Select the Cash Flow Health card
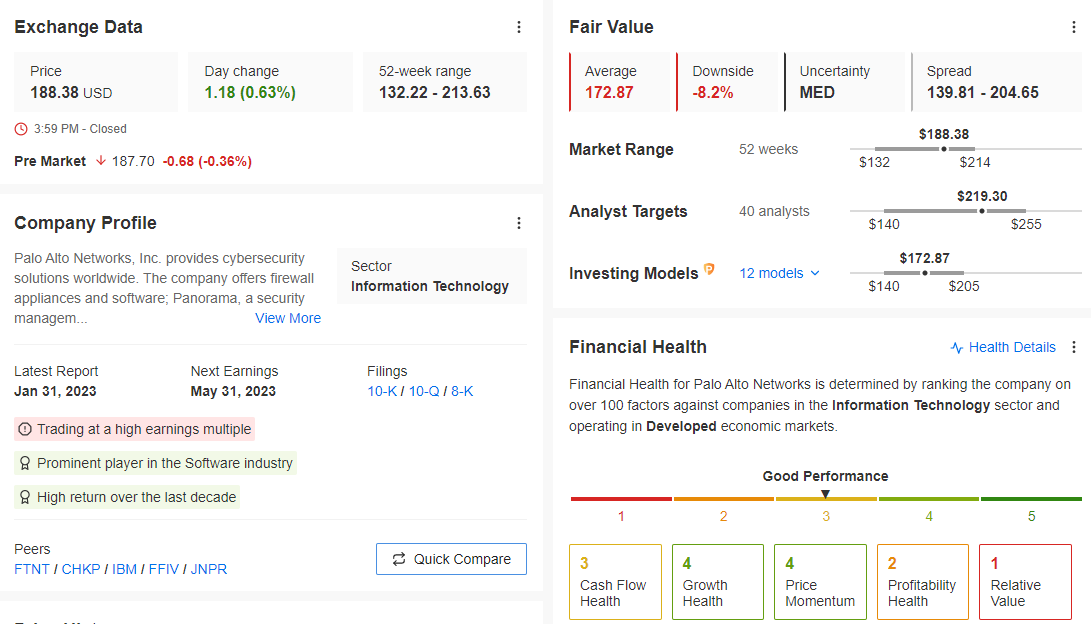 615,582
